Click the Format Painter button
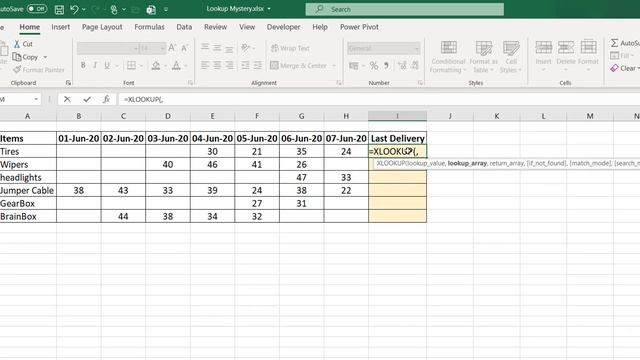The height and width of the screenshot is (360, 640). (x=39, y=70)
